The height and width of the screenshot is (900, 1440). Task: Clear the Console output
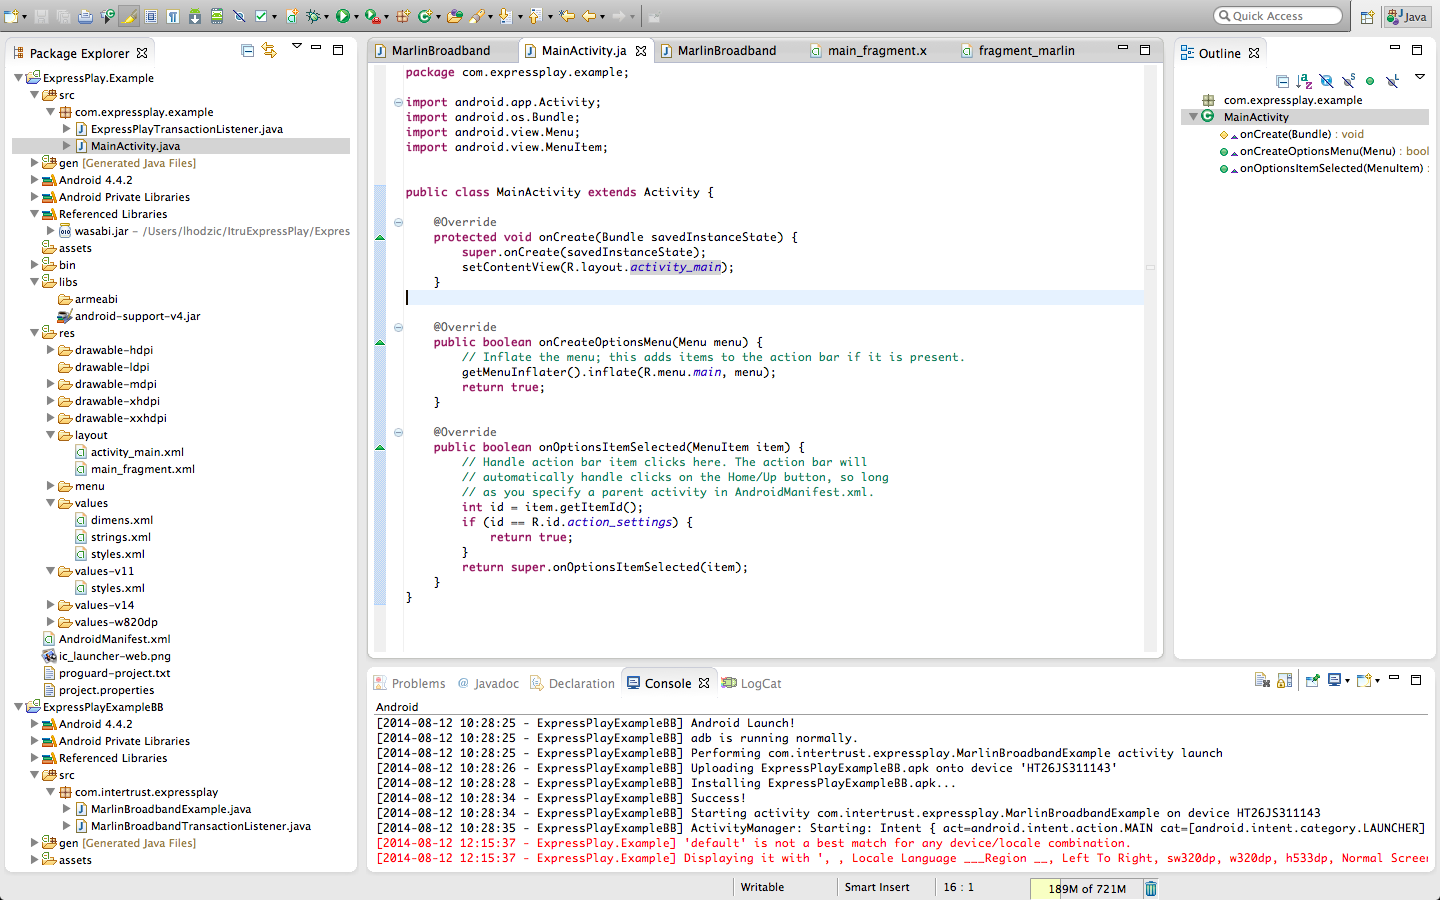[x=1262, y=681]
